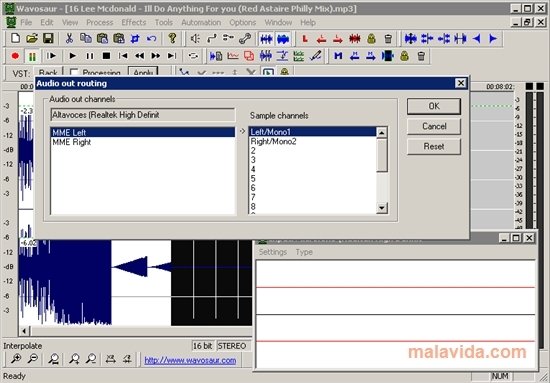Toggle the VST Processing checkbox

click(74, 73)
